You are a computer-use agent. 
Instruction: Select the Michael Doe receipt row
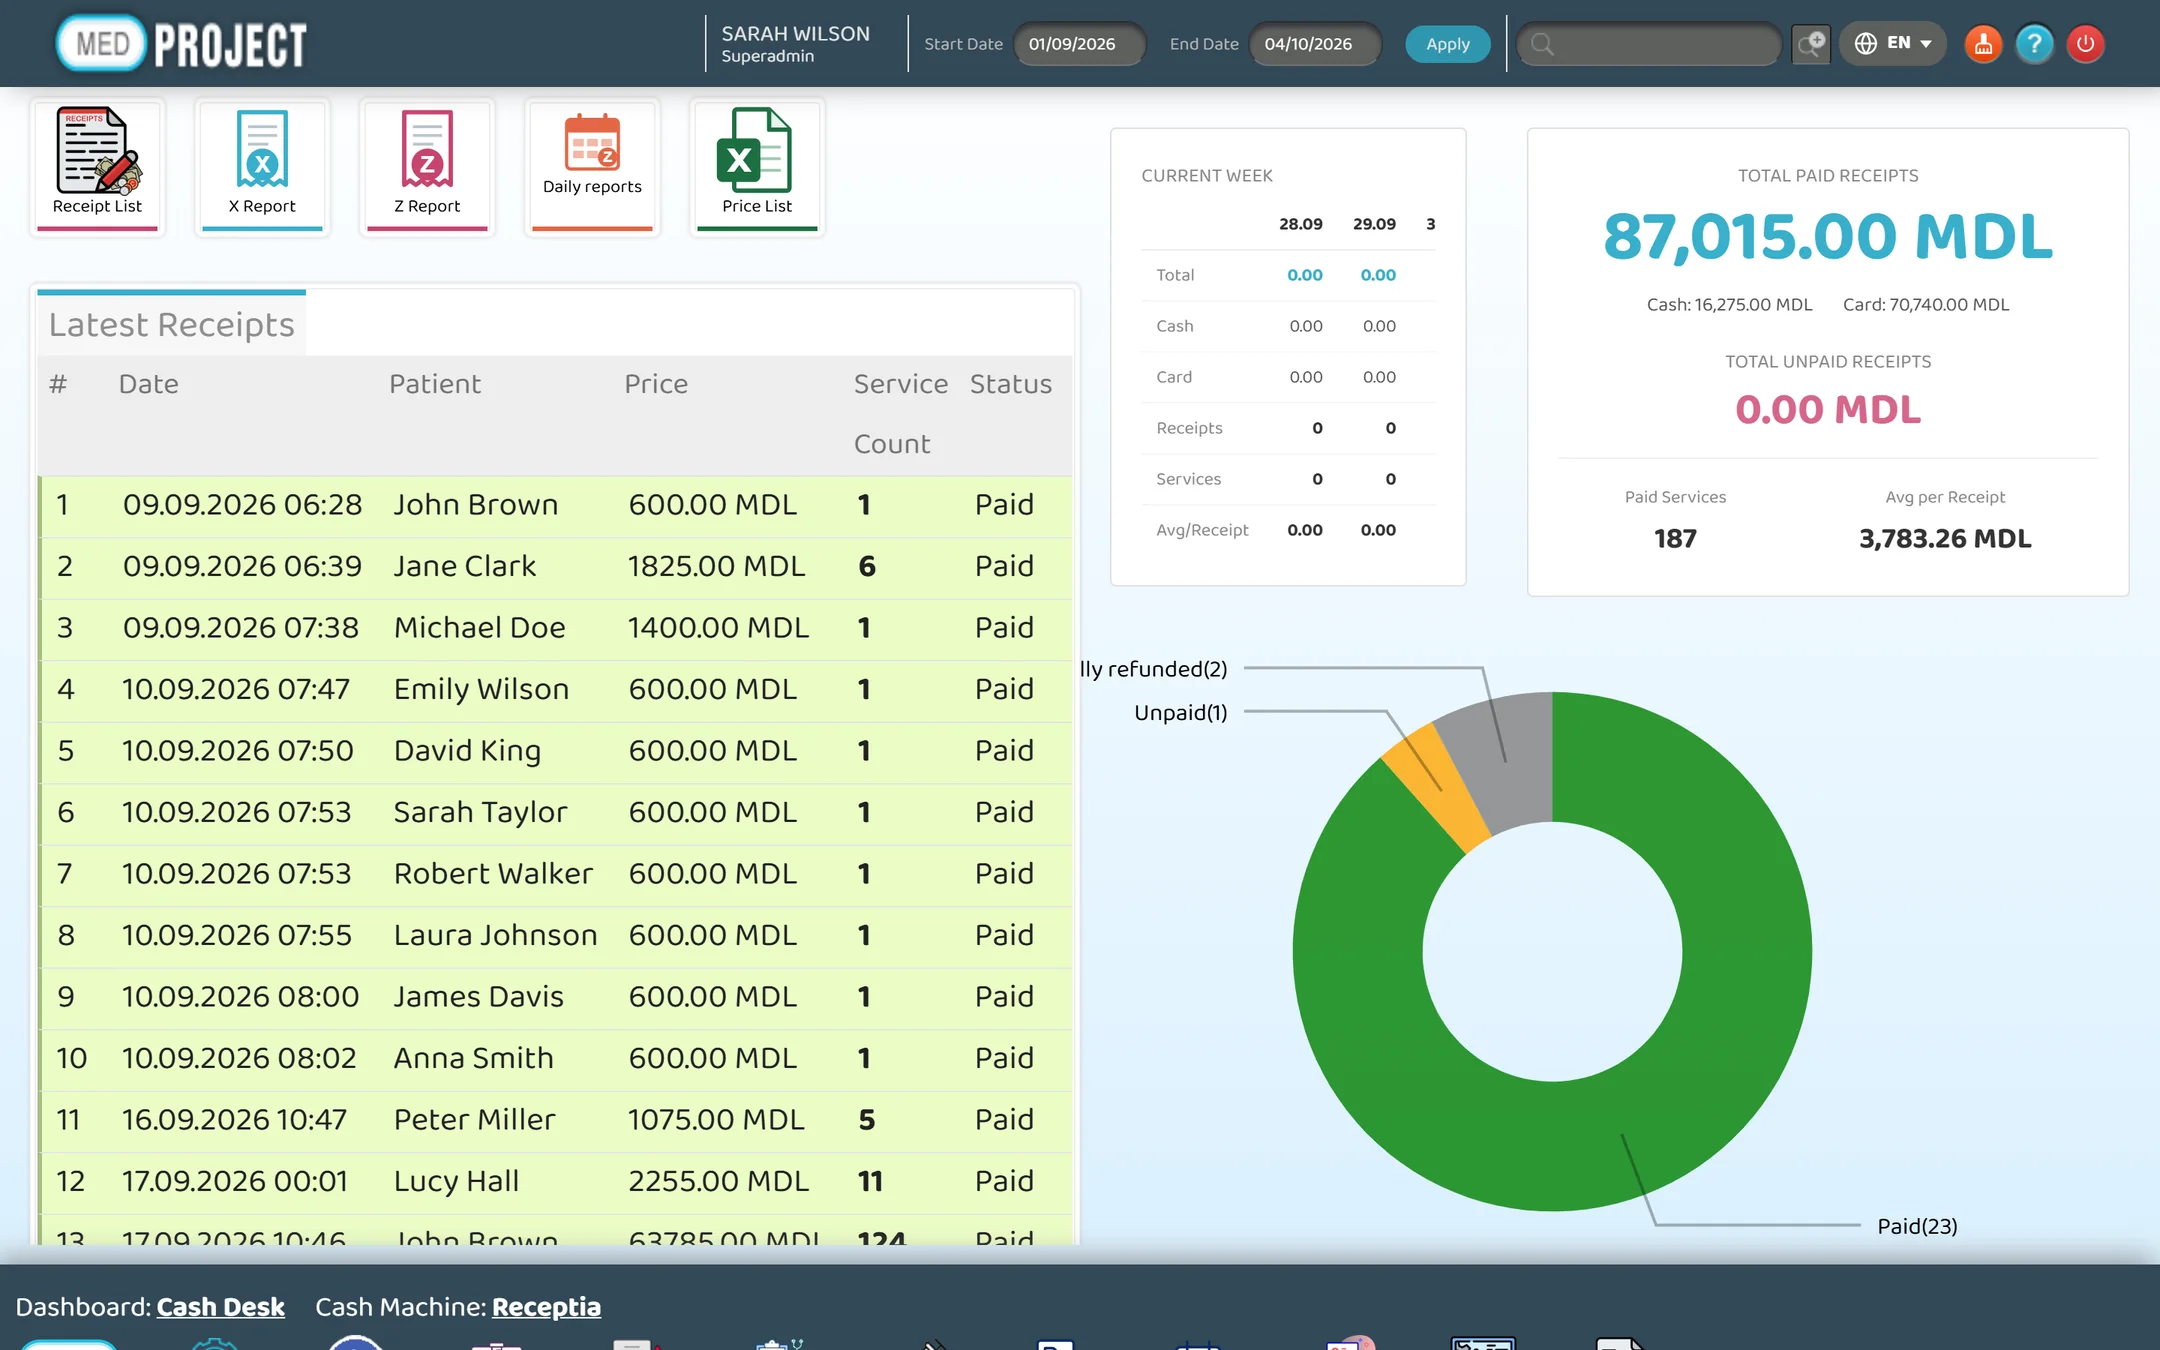coord(556,628)
